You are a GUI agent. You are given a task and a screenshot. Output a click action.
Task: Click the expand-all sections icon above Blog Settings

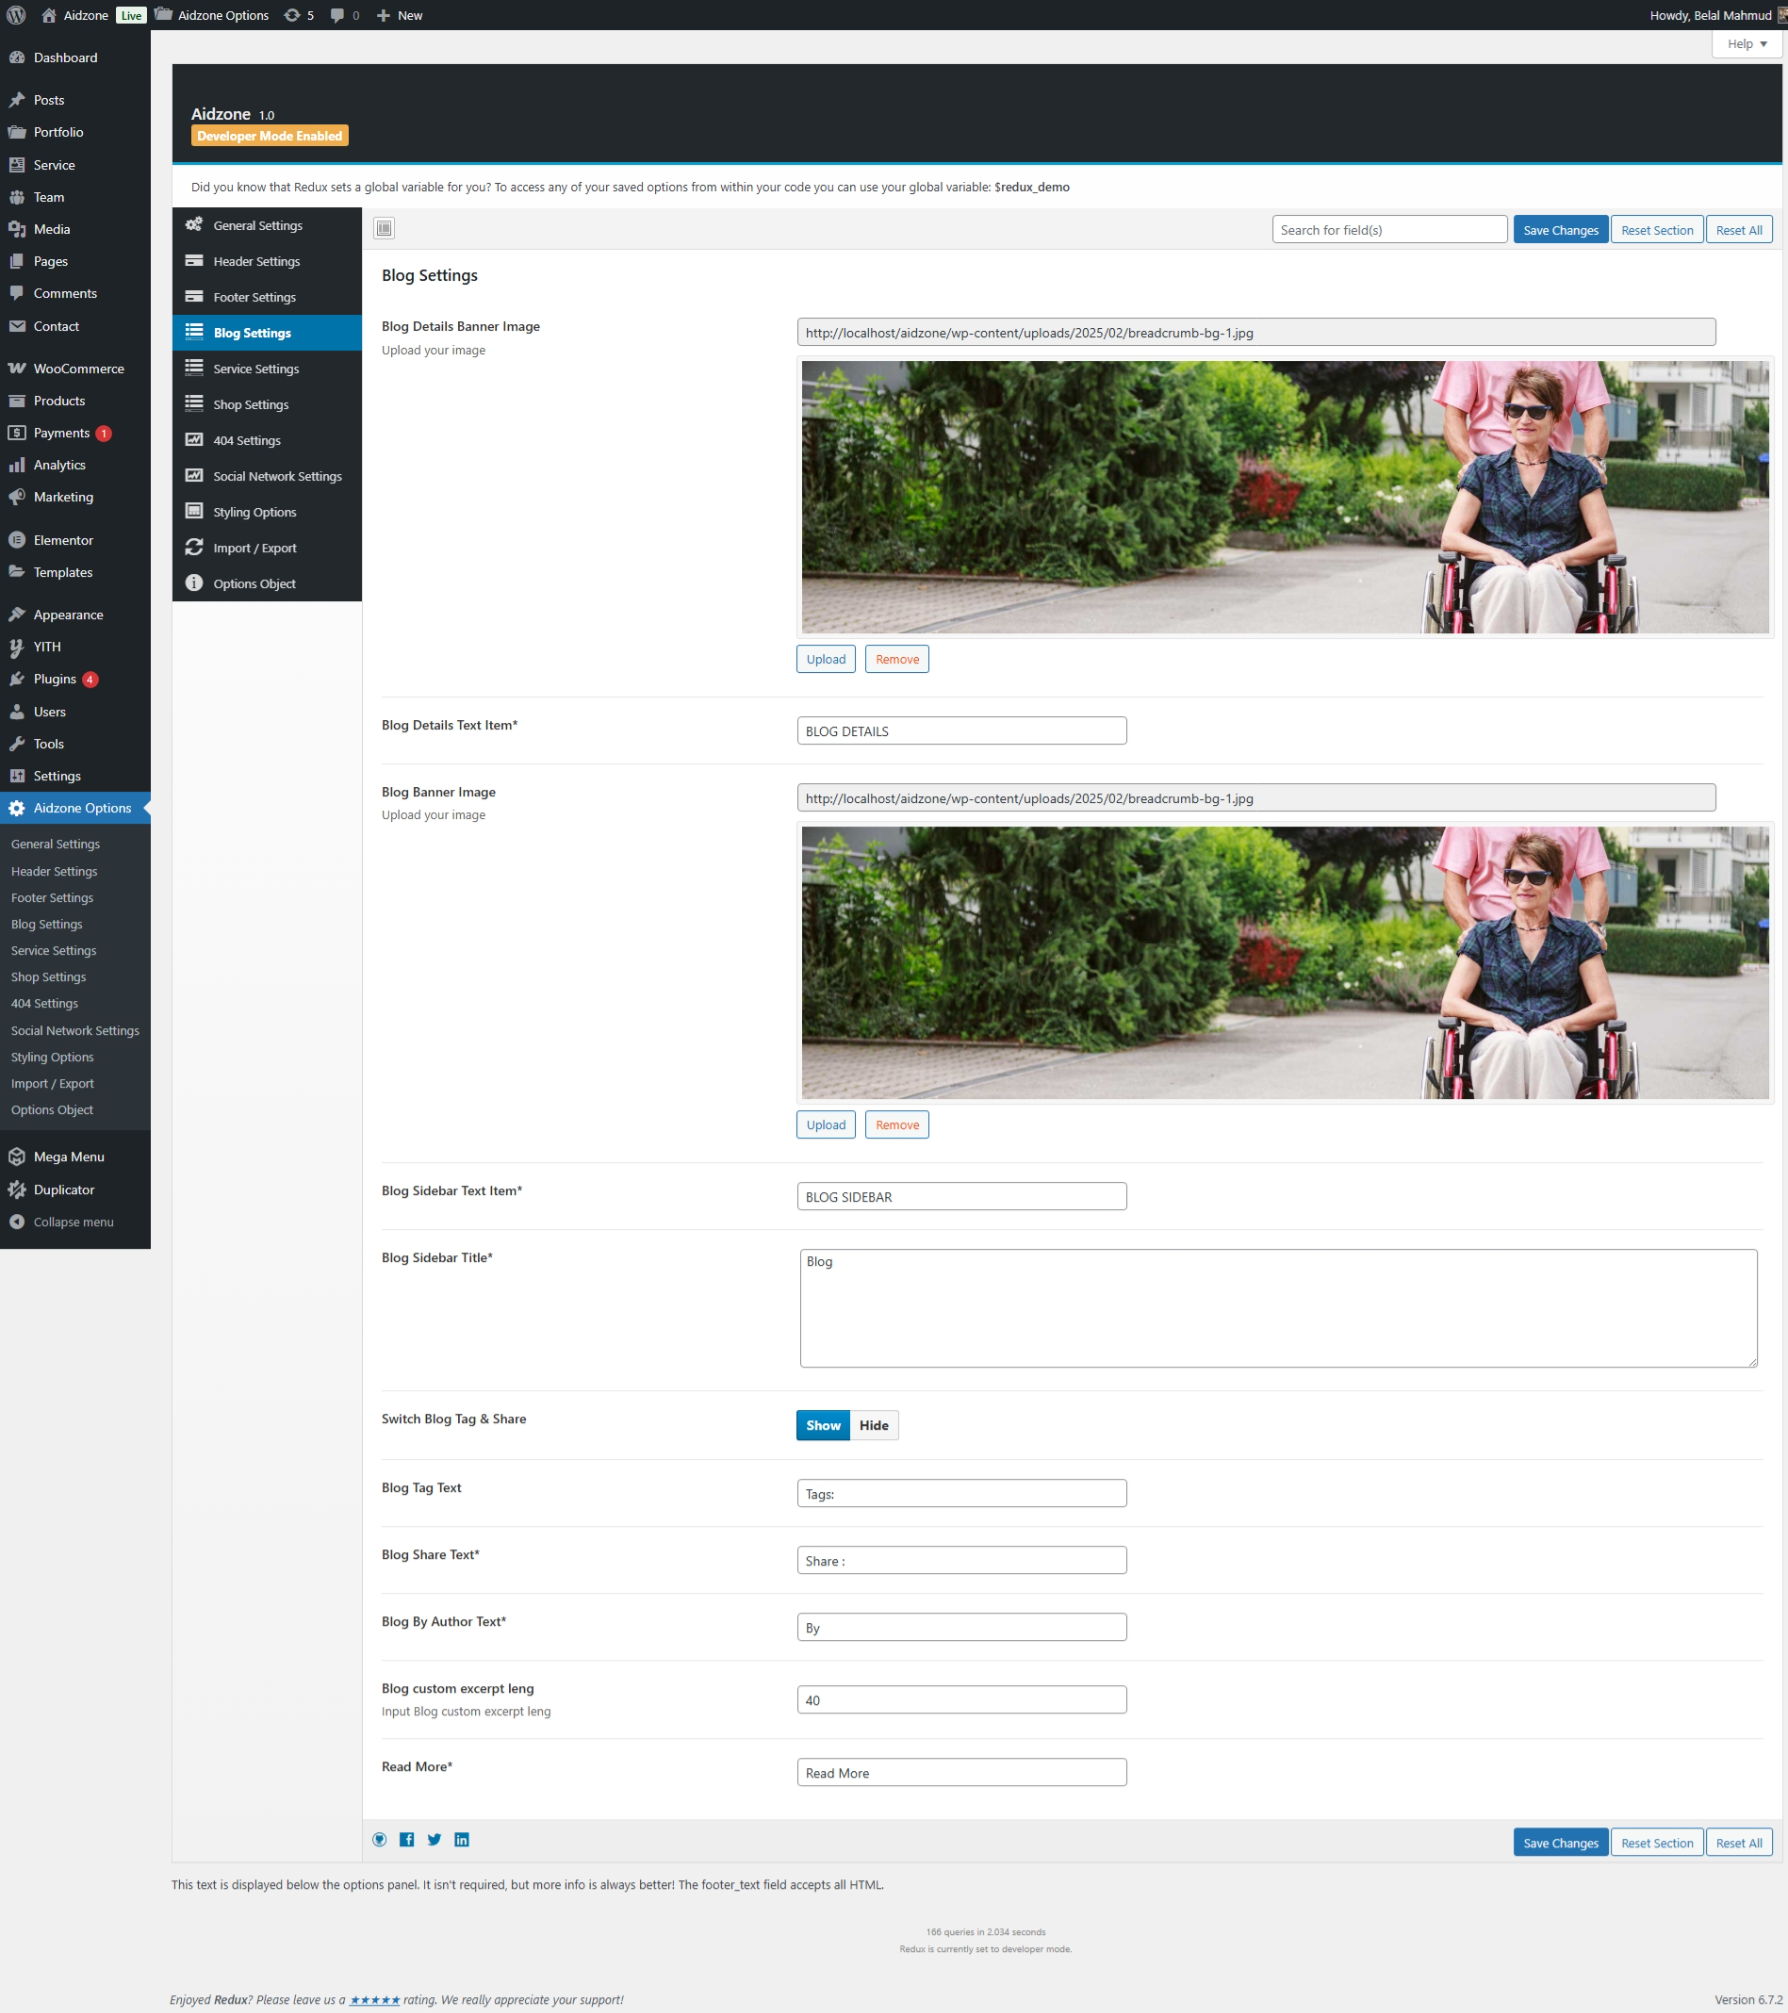pyautogui.click(x=384, y=228)
